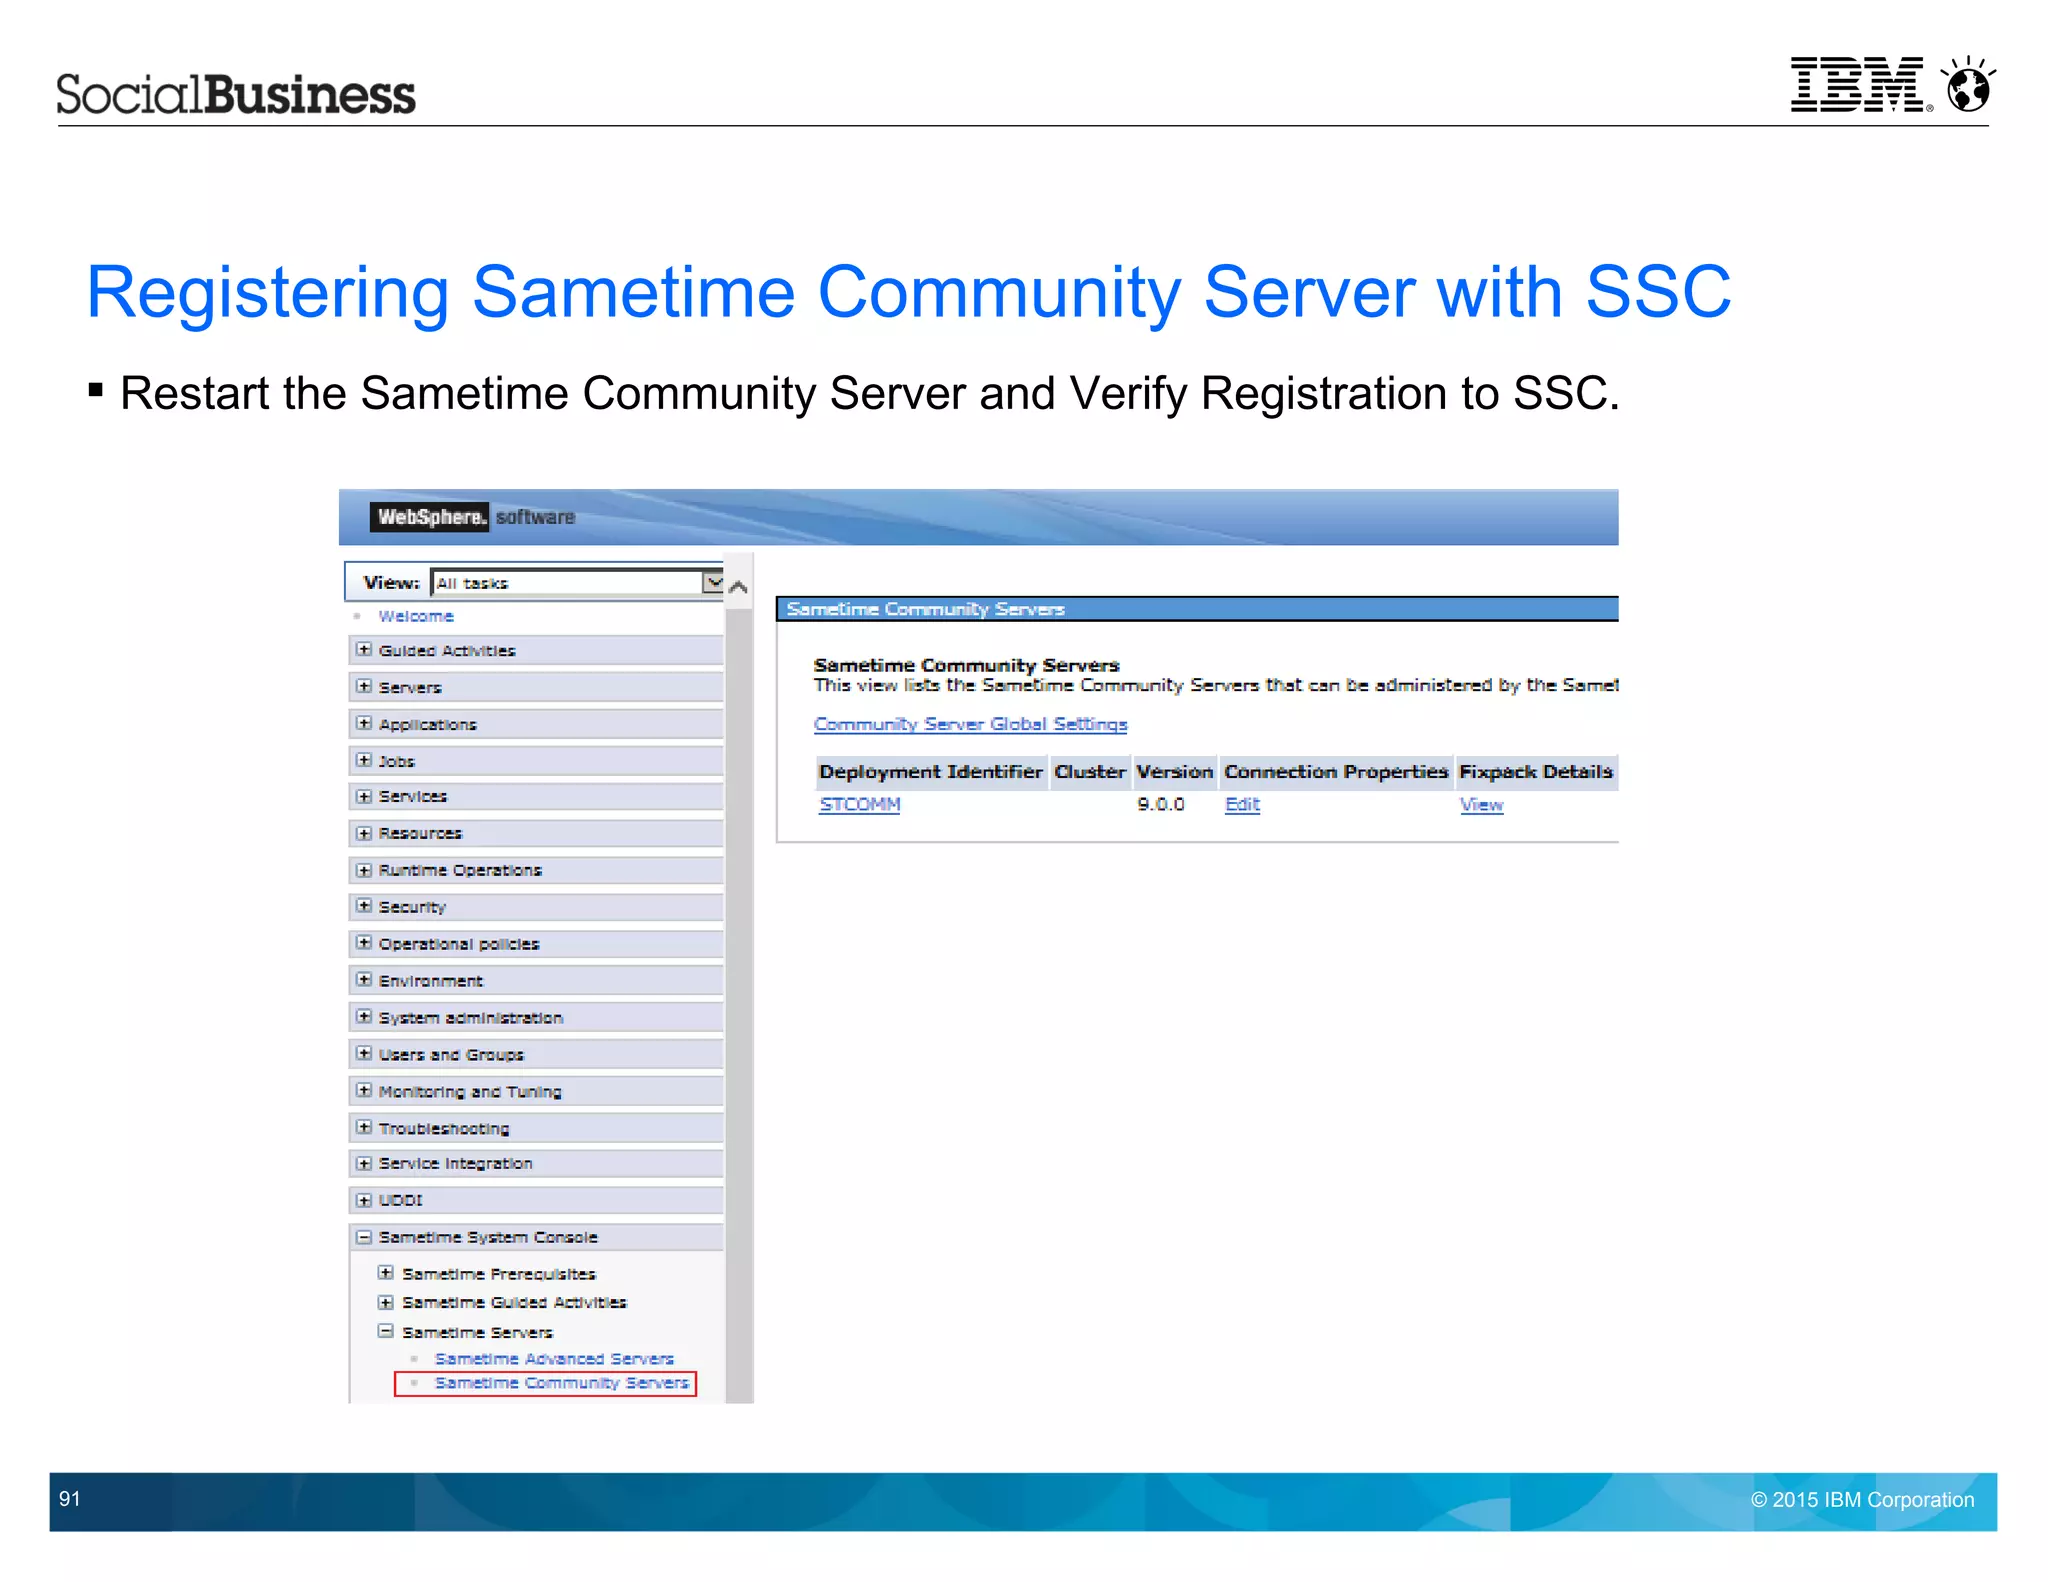
Task: Expand the Environment node
Action: click(364, 980)
